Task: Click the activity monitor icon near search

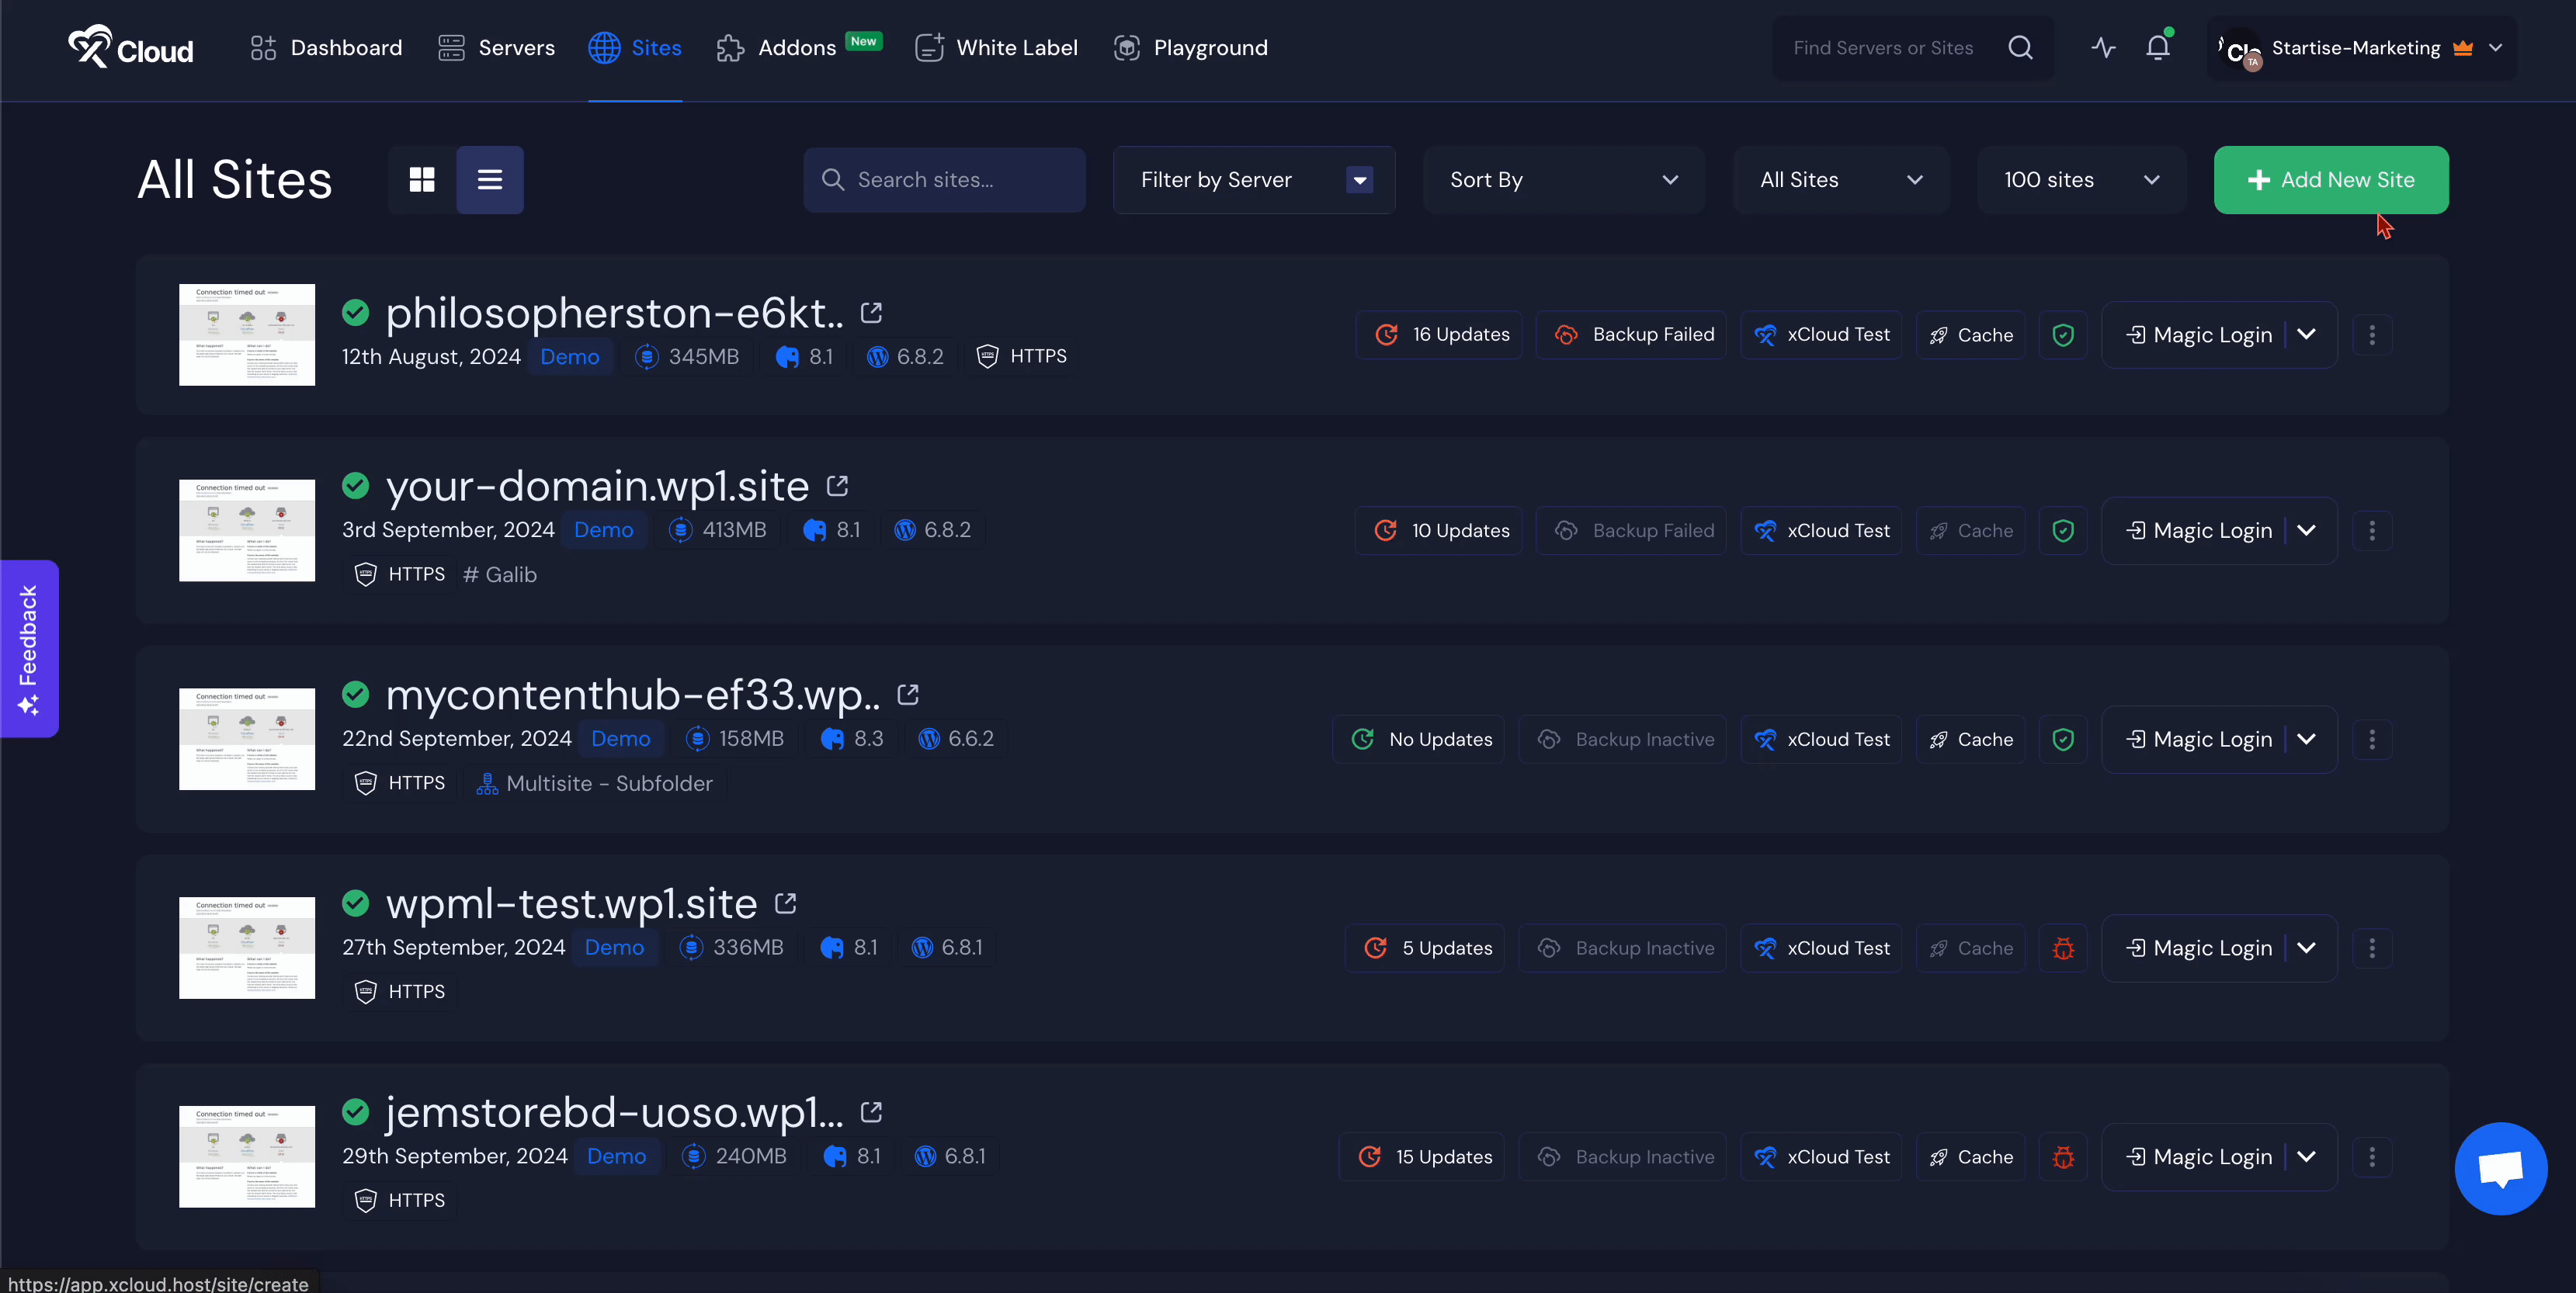Action: [2103, 46]
